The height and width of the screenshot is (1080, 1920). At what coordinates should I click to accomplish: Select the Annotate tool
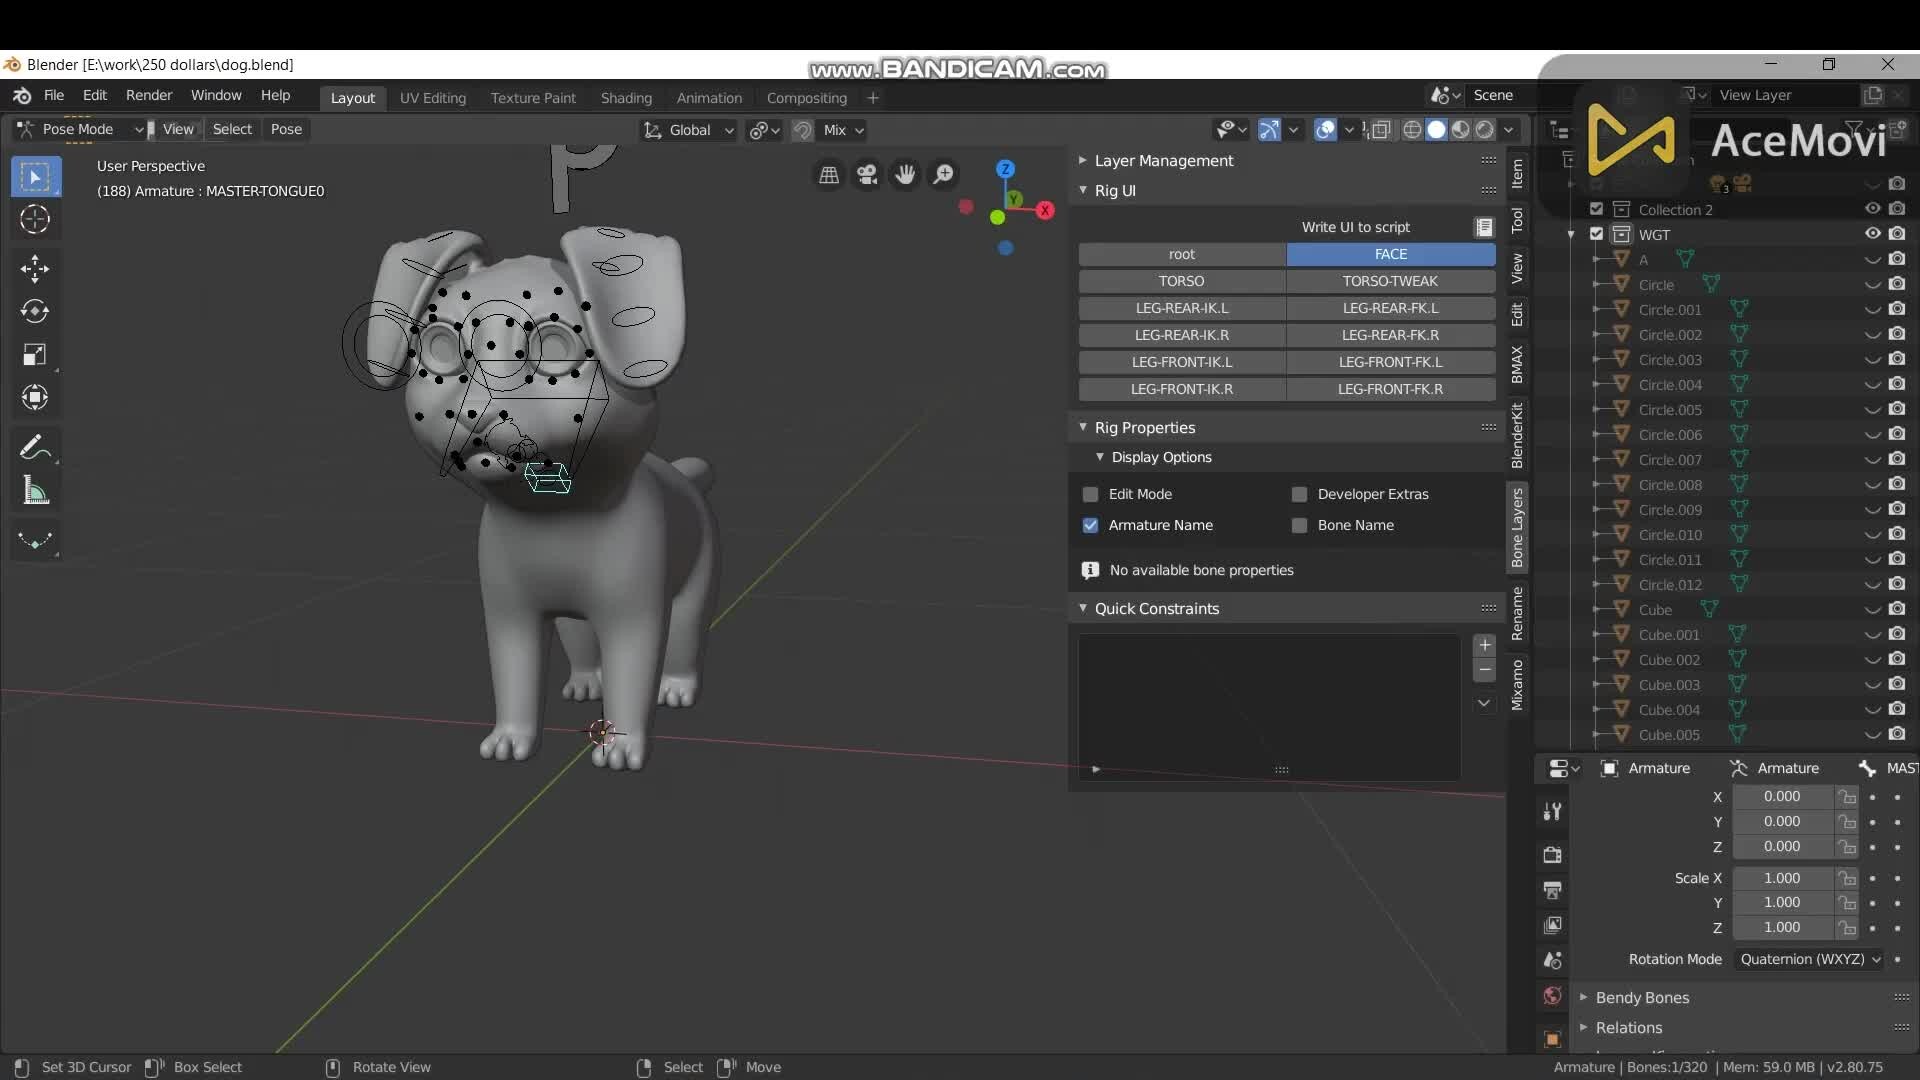click(x=35, y=446)
